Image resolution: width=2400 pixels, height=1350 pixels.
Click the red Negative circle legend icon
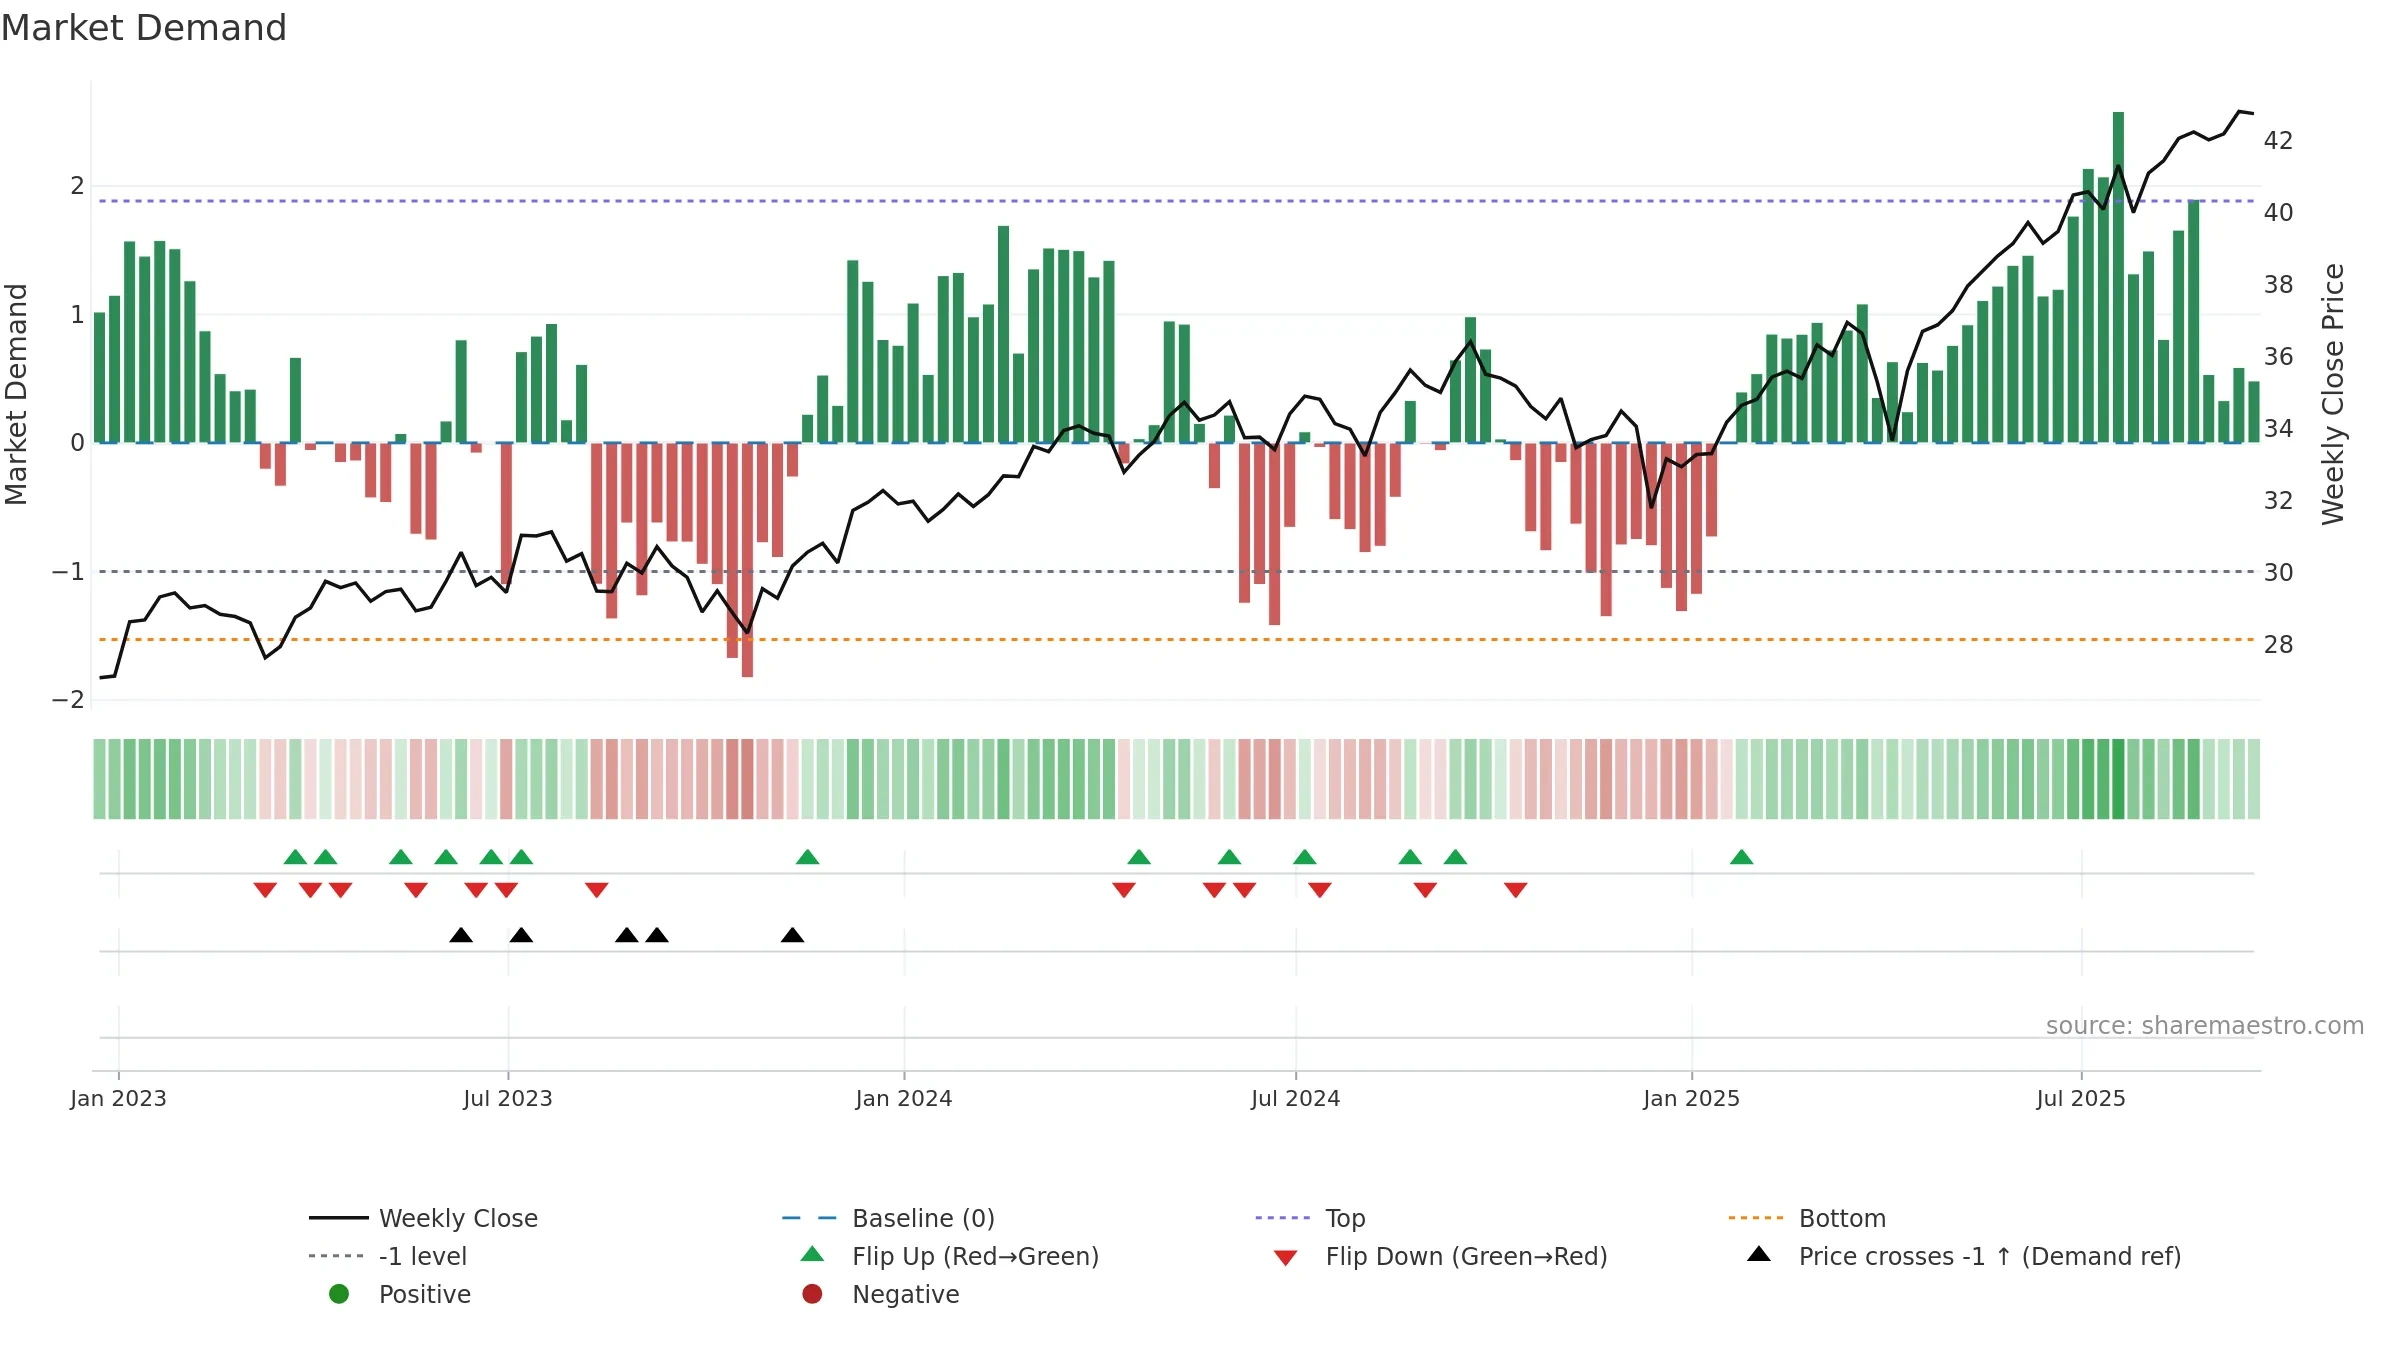pos(812,1294)
